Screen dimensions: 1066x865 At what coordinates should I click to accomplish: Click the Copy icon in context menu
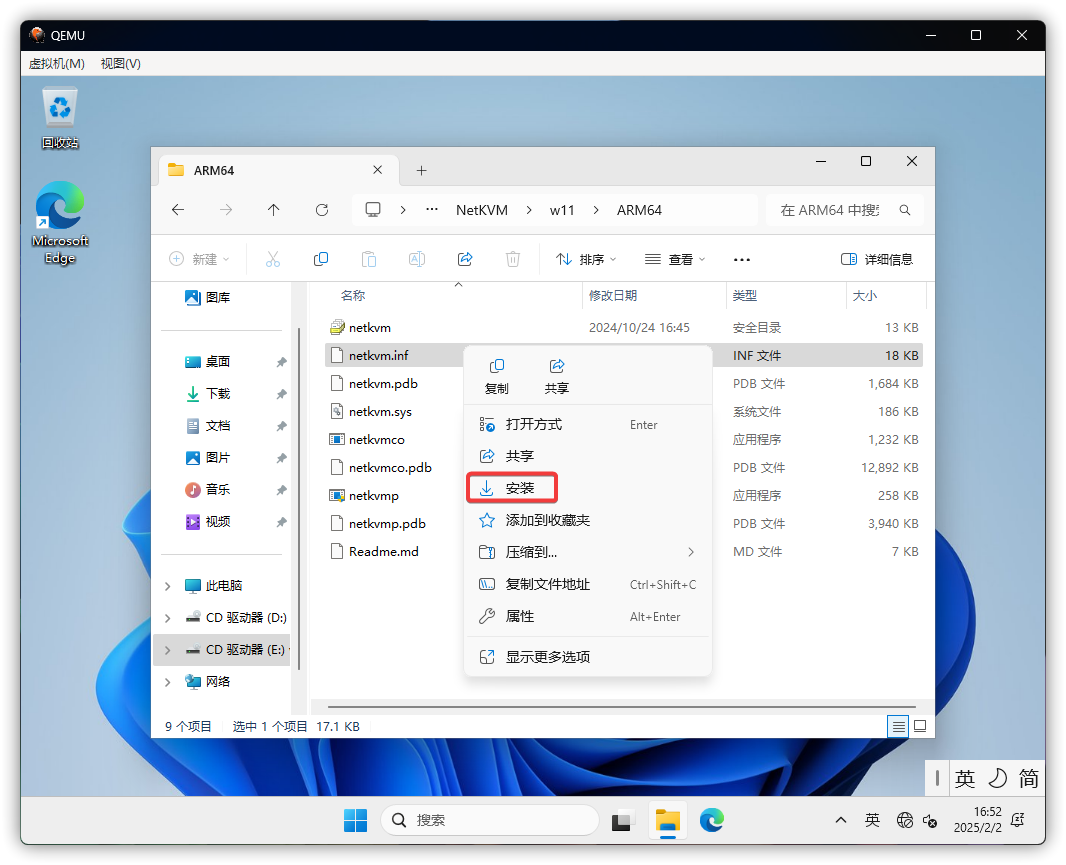click(x=496, y=375)
